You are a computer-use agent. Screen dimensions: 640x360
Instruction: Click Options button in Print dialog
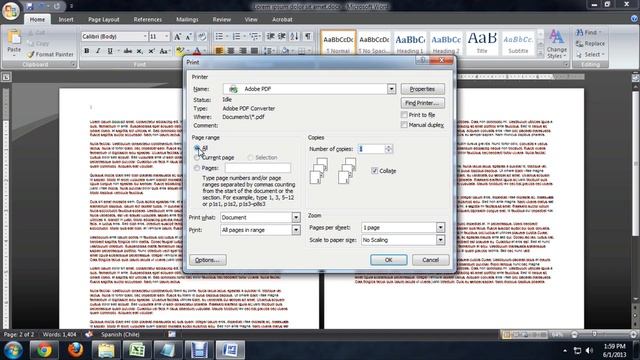click(207, 260)
